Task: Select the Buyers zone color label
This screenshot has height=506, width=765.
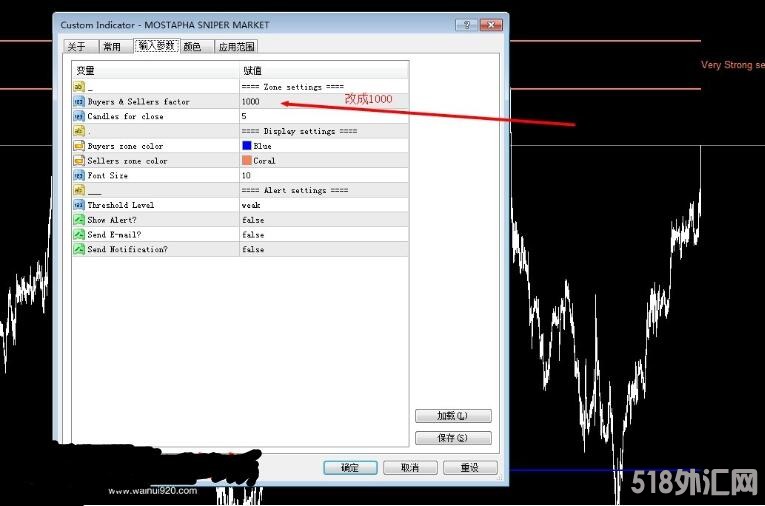Action: point(125,146)
